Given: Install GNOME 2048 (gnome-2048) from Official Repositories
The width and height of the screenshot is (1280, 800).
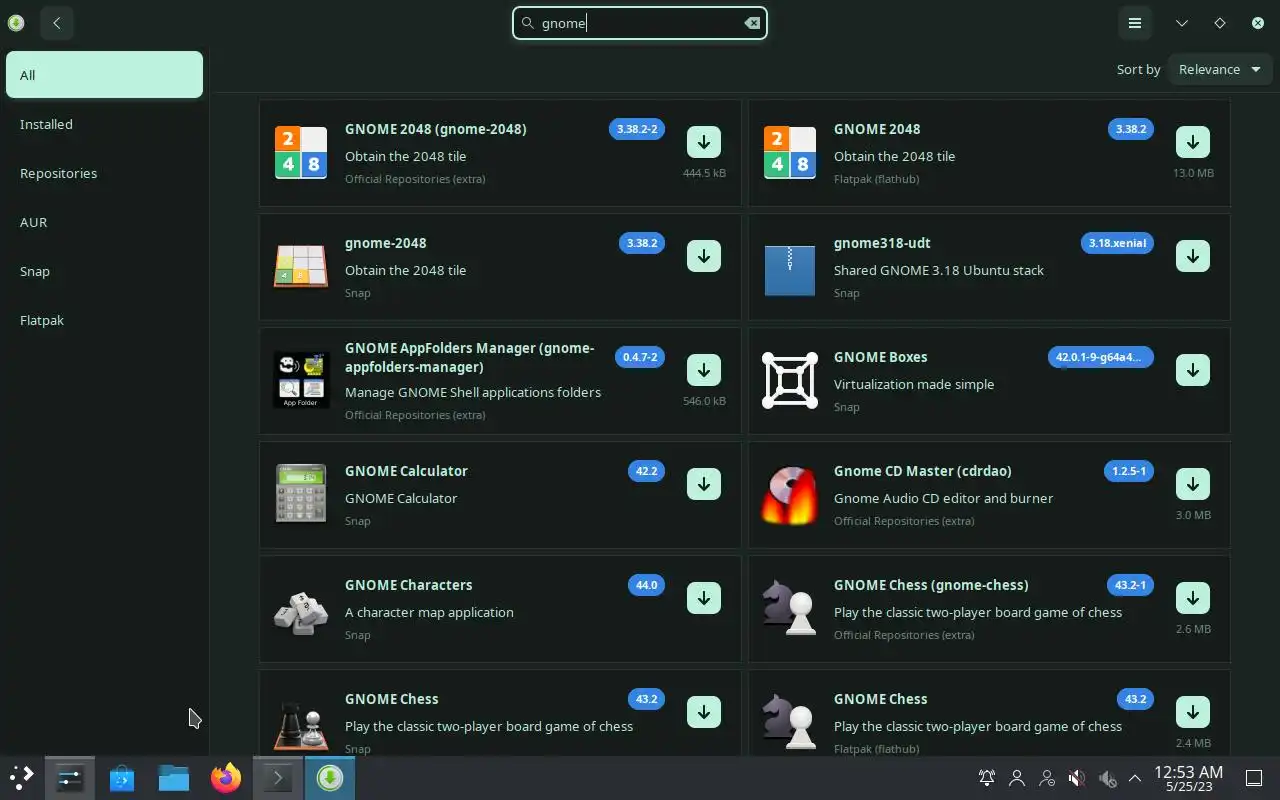Looking at the screenshot, I should click(x=704, y=142).
